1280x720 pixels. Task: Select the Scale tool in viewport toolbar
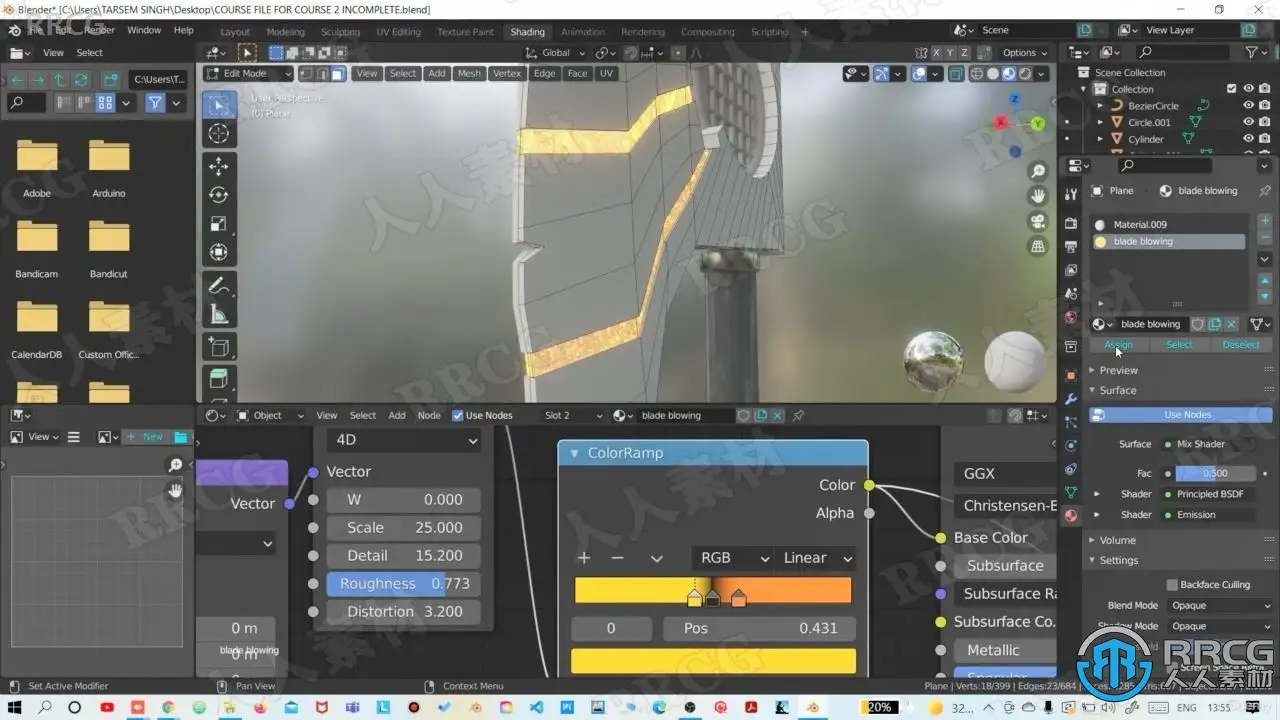tap(219, 224)
